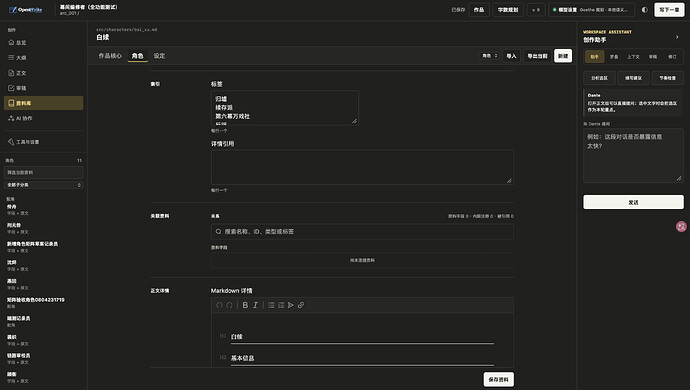
Task: Insert a link in Markdown editor
Action: click(x=301, y=305)
